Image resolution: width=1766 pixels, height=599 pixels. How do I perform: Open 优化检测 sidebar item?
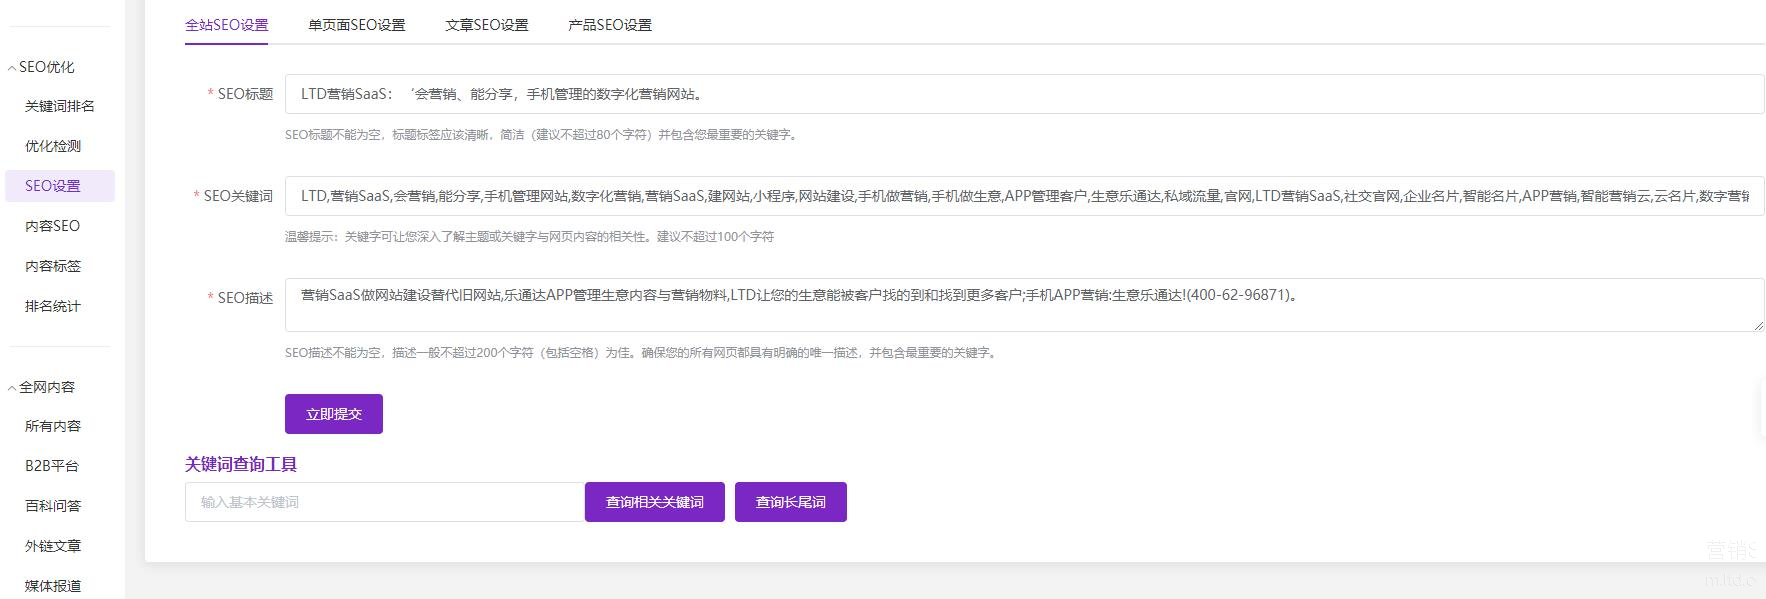(x=53, y=146)
